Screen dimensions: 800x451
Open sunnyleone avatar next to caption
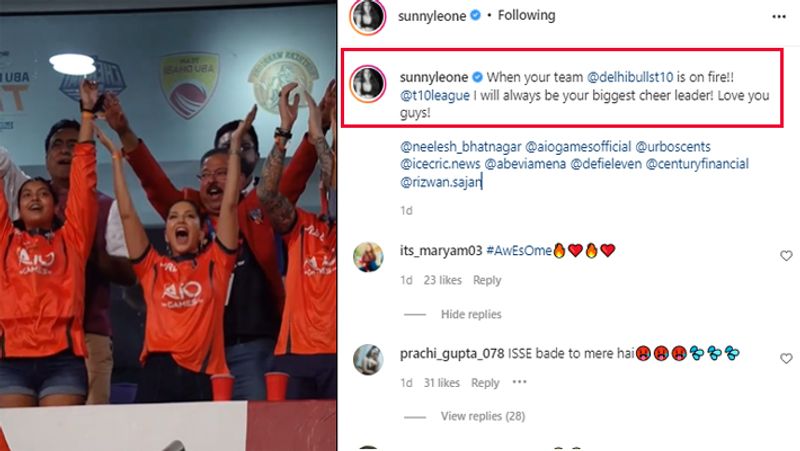coord(367,84)
